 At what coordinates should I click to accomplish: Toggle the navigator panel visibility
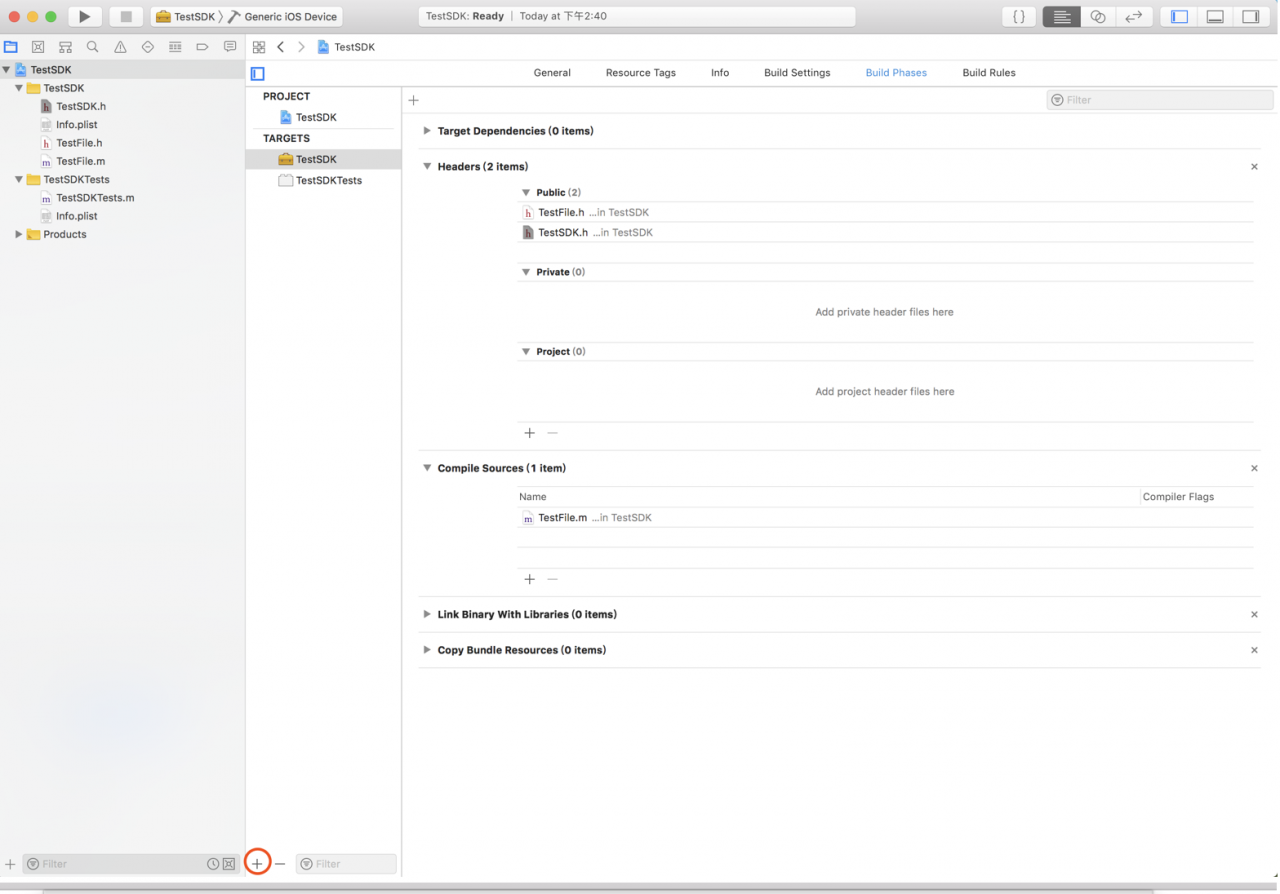[1179, 16]
